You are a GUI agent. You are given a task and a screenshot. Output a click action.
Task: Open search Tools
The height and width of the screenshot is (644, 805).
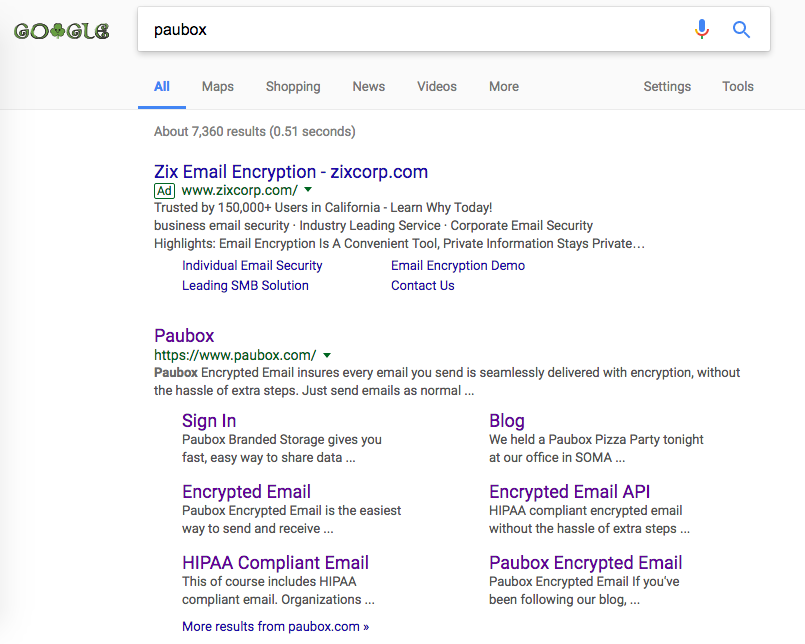(738, 87)
